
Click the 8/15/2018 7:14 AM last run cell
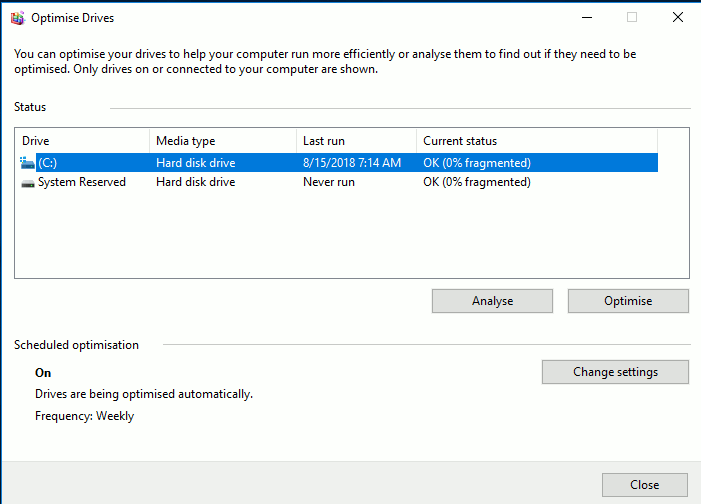[x=352, y=163]
